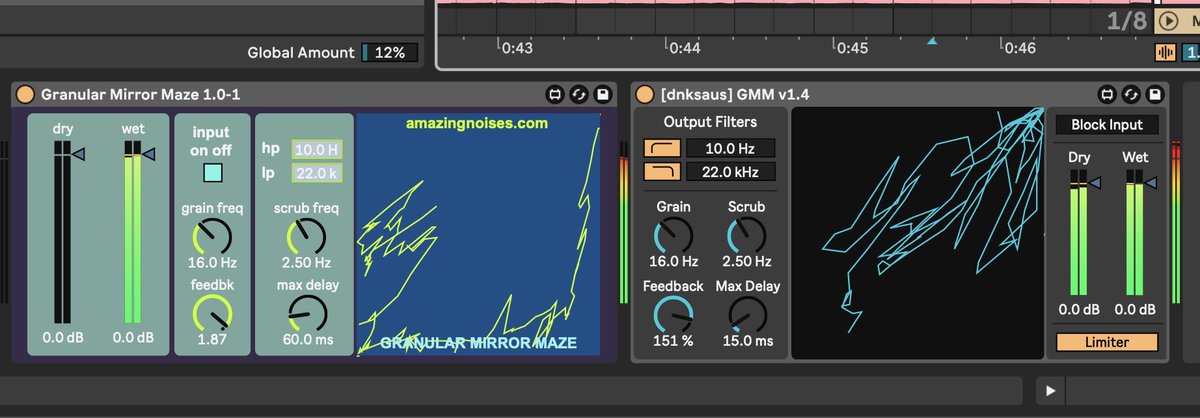Viewport: 1200px width, 418px height.
Task: Click the 0:44 timeline marker
Action: 684,47
